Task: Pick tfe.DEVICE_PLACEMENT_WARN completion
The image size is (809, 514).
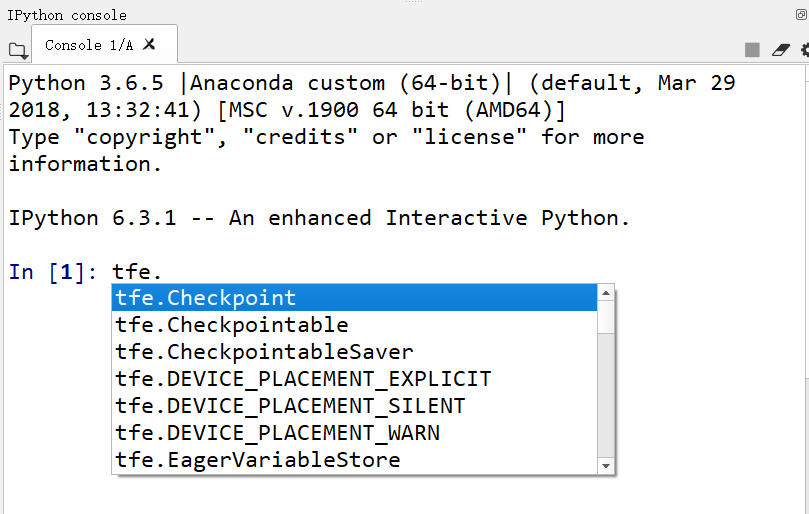Action: (x=354, y=432)
